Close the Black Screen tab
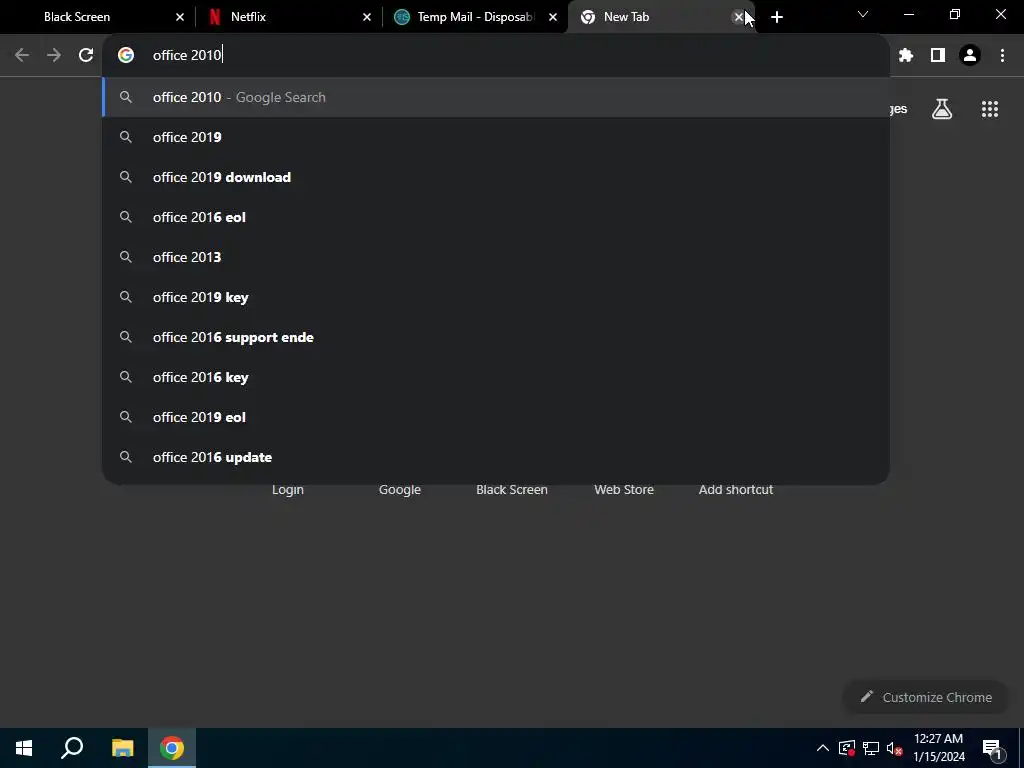This screenshot has height=768, width=1024. coord(180,17)
